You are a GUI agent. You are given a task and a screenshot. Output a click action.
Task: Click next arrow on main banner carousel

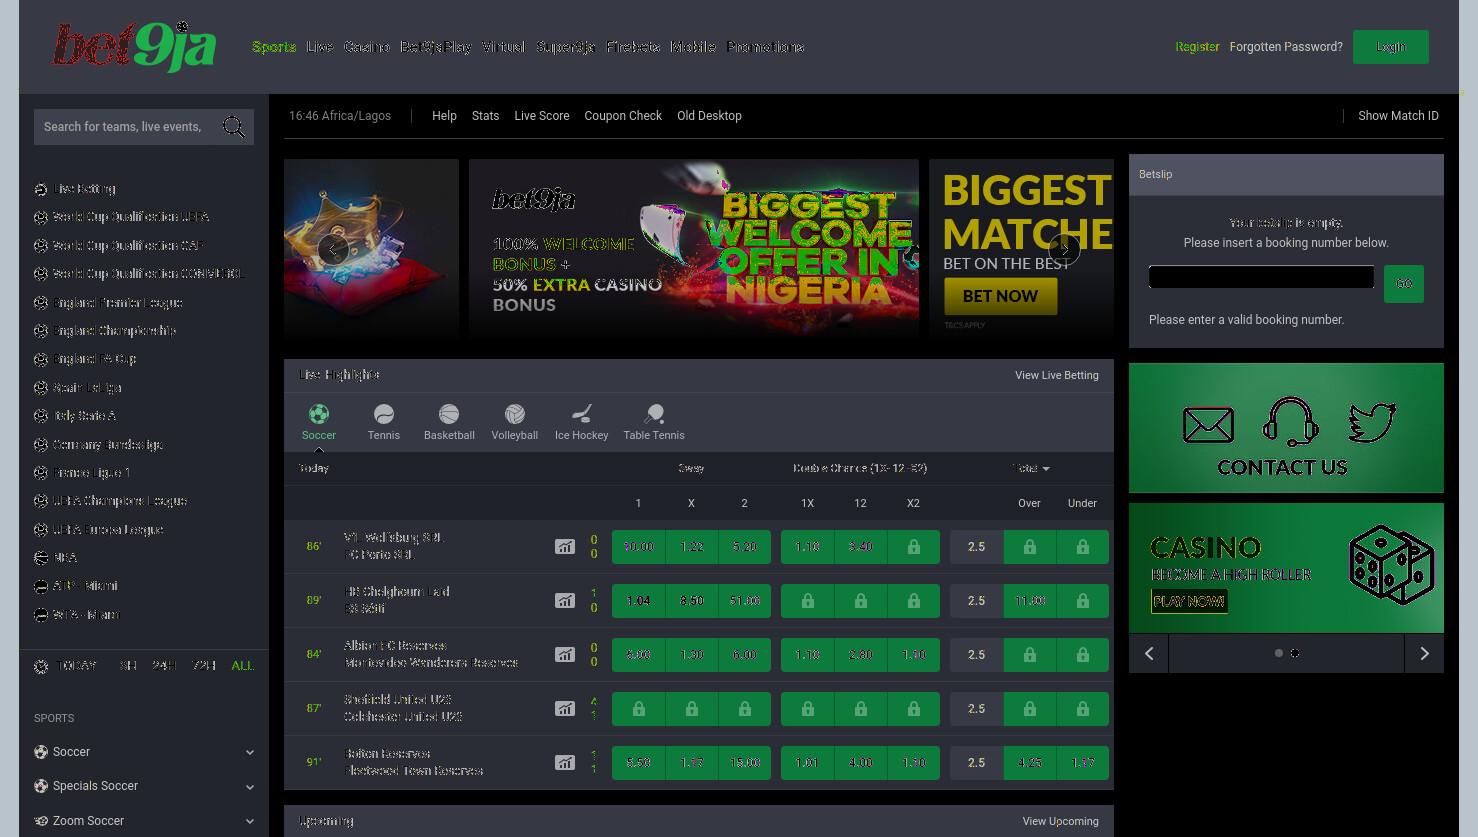click(x=1064, y=250)
